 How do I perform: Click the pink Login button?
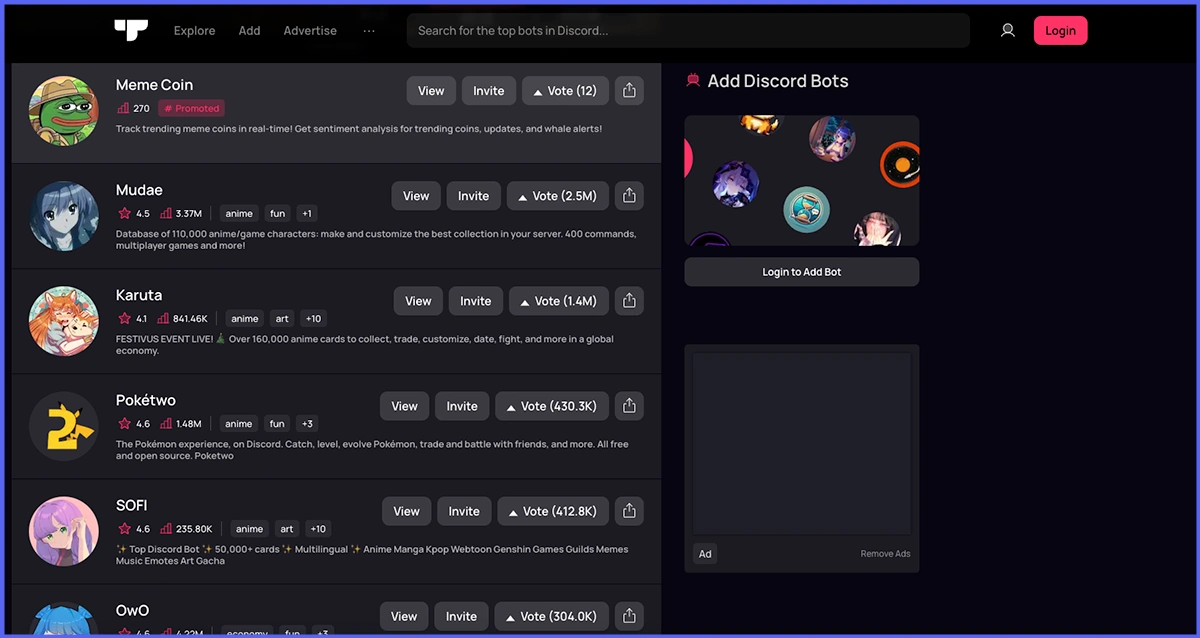coord(1060,31)
